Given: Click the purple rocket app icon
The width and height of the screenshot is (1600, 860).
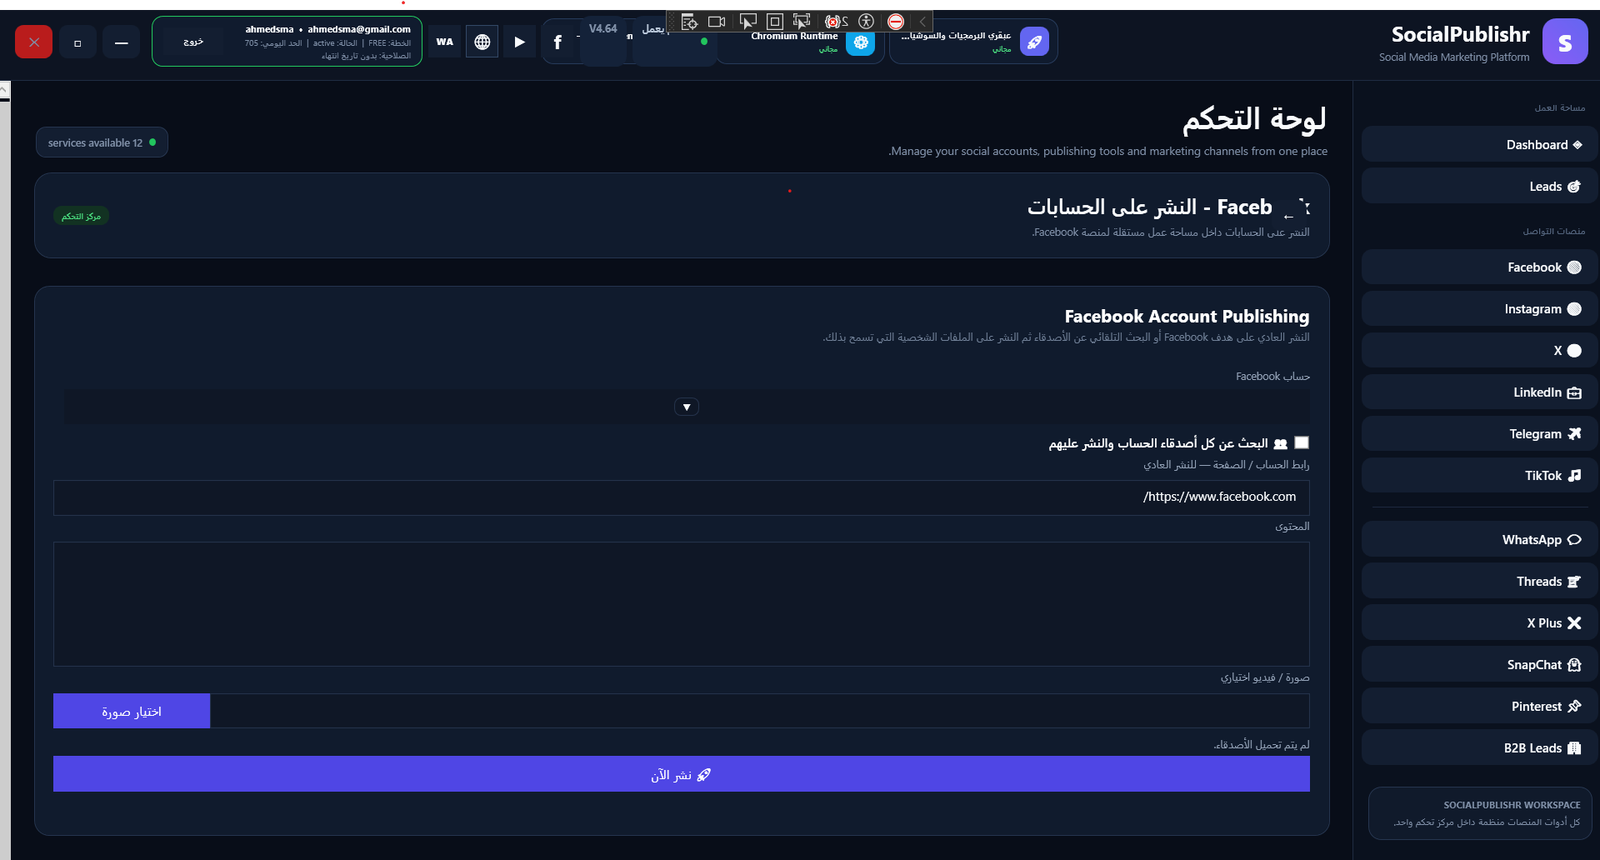Looking at the screenshot, I should coord(1034,42).
